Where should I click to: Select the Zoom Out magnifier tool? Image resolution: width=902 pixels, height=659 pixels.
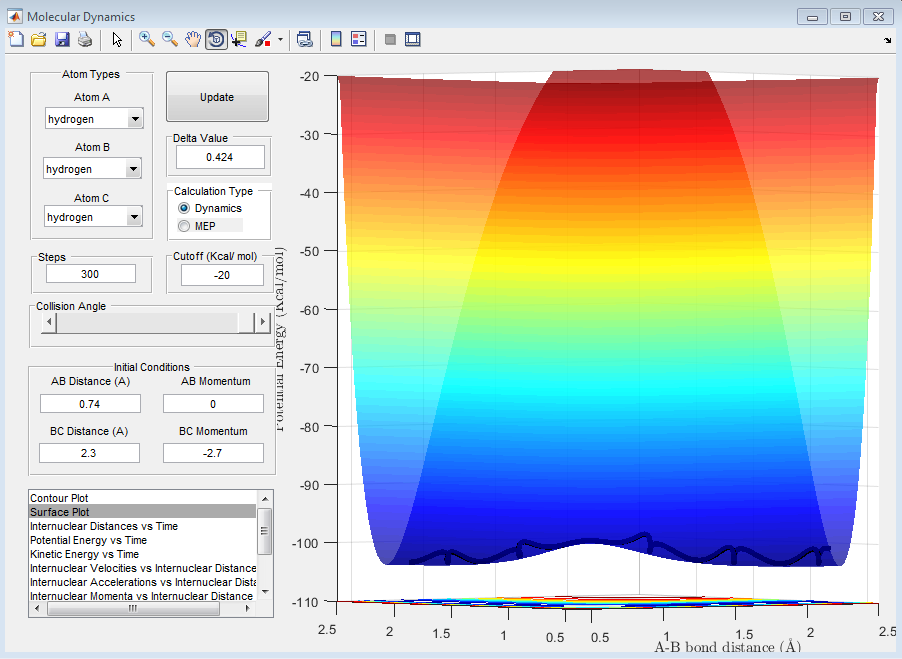click(x=169, y=39)
